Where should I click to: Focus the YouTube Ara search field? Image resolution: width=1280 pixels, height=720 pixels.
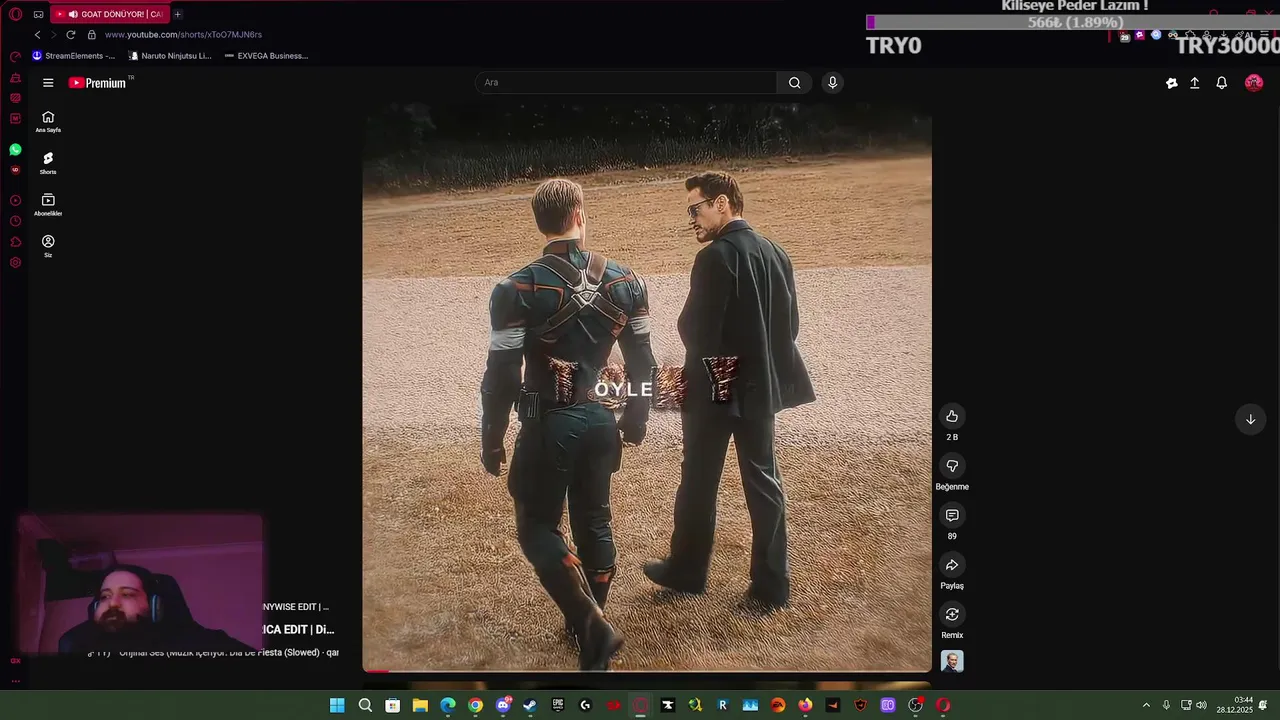pos(625,83)
